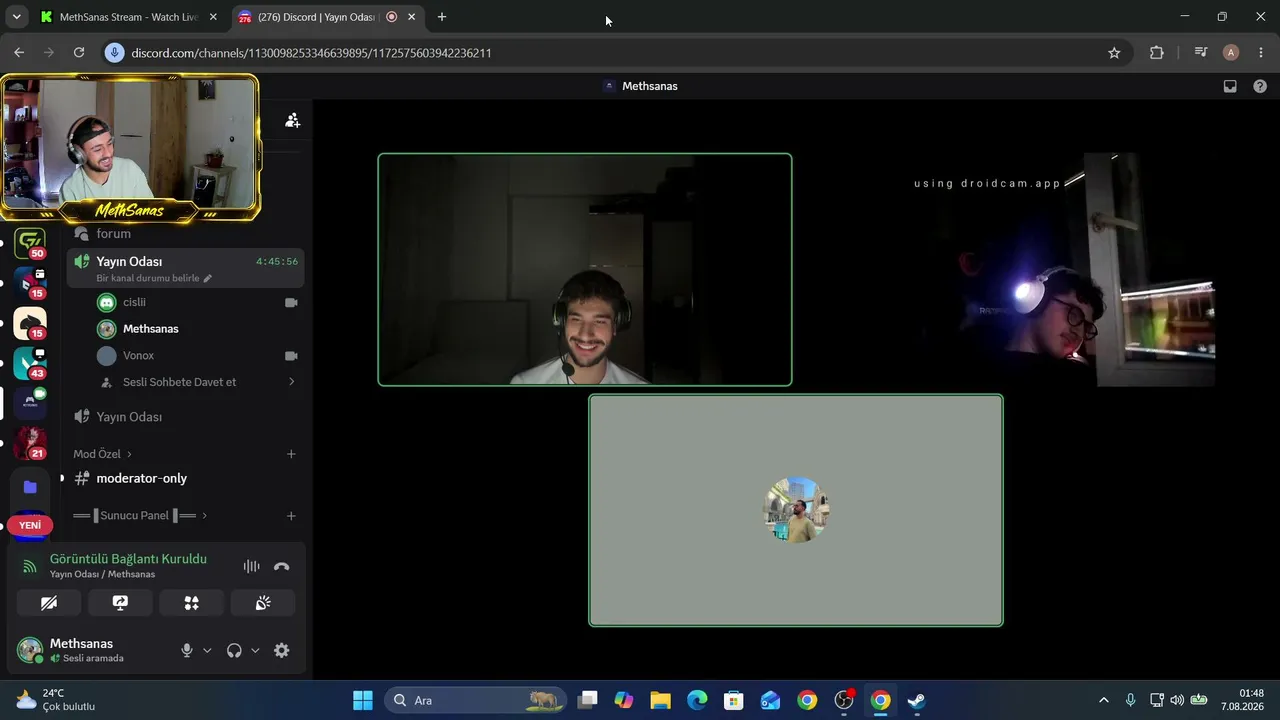Add a channel to Sunucu Panel
Viewport: 1280px width, 720px height.
tap(291, 516)
